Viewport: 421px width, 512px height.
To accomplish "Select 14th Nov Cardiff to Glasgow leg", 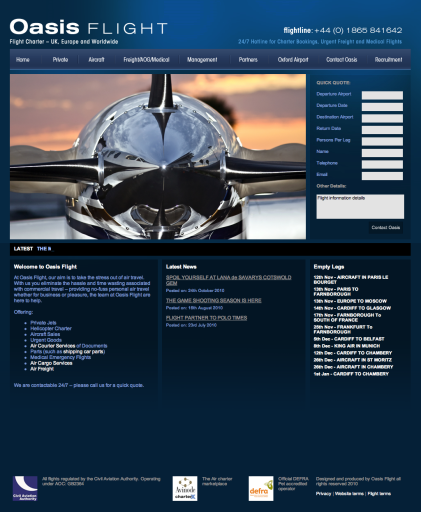I will point(352,308).
